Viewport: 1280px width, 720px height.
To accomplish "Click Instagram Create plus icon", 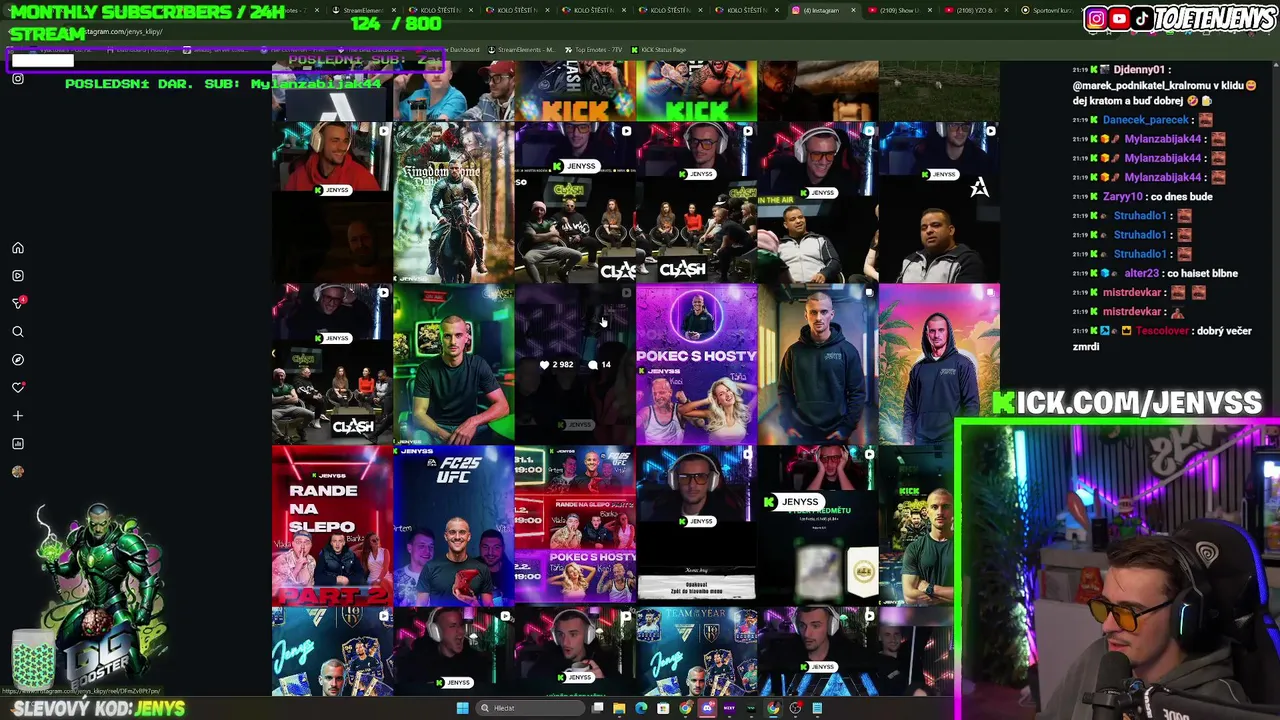I will (x=18, y=416).
